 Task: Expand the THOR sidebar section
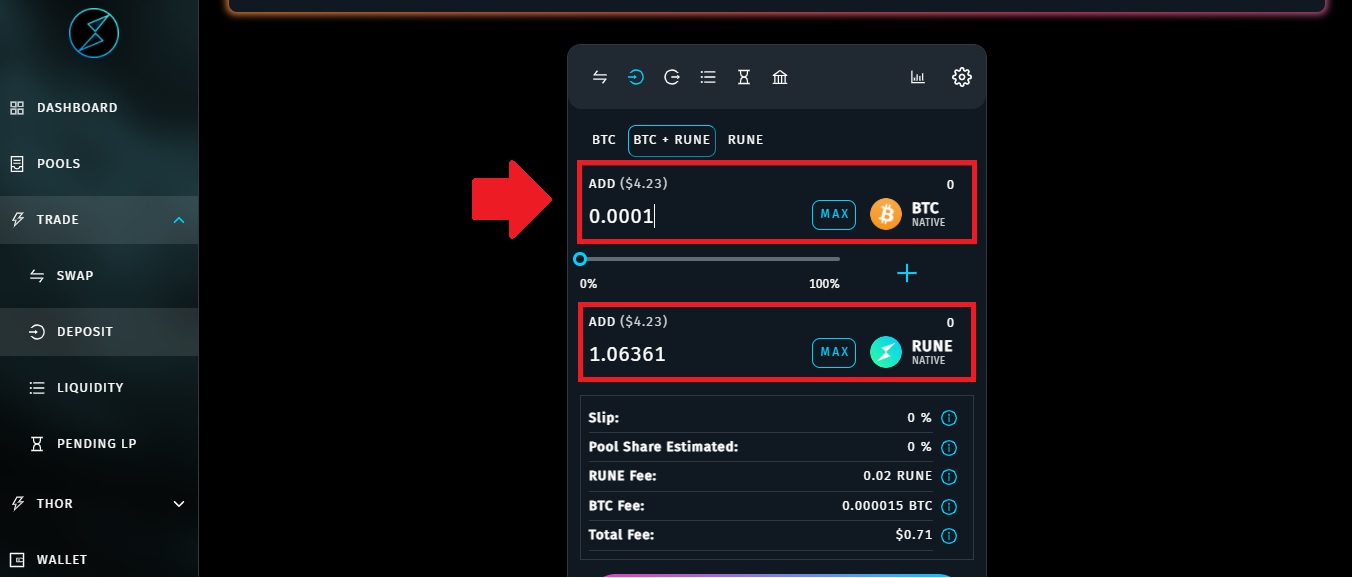[x=99, y=504]
